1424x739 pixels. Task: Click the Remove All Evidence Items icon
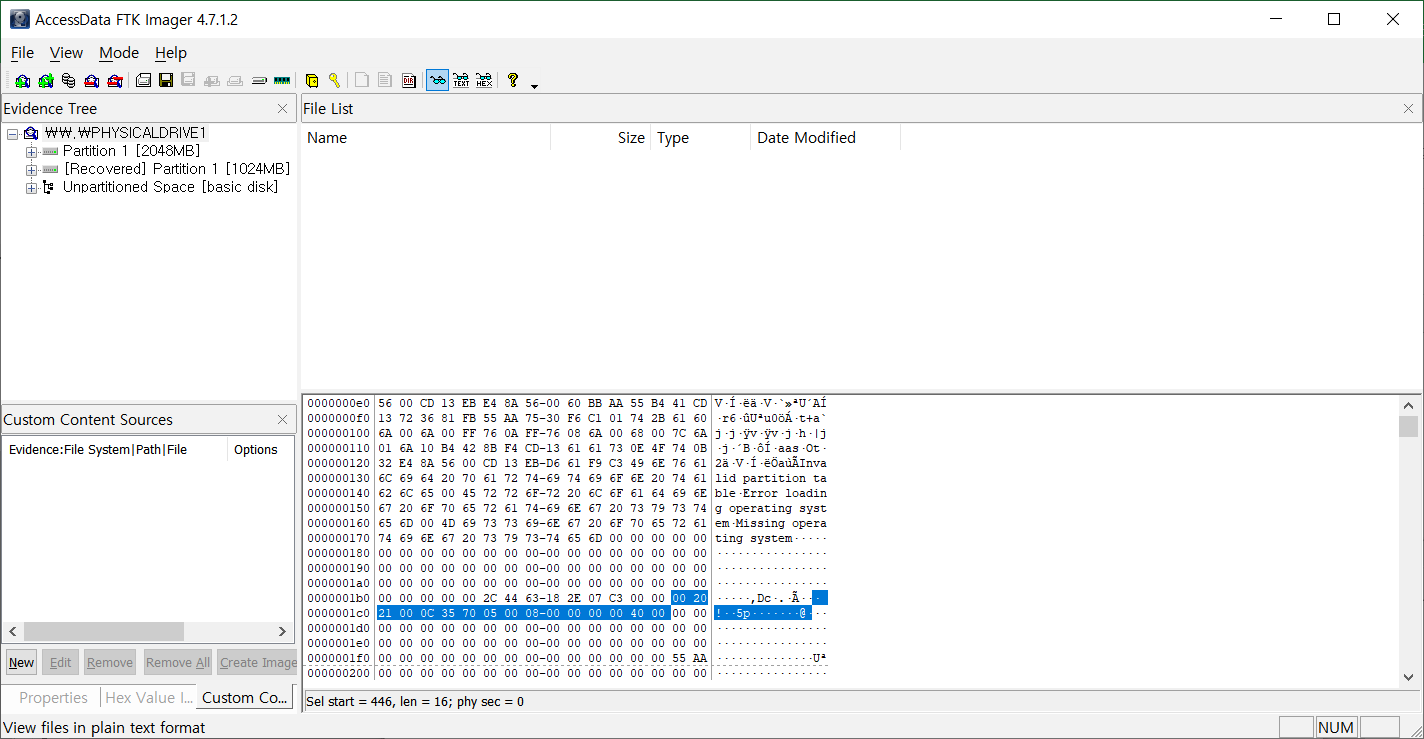(x=114, y=81)
